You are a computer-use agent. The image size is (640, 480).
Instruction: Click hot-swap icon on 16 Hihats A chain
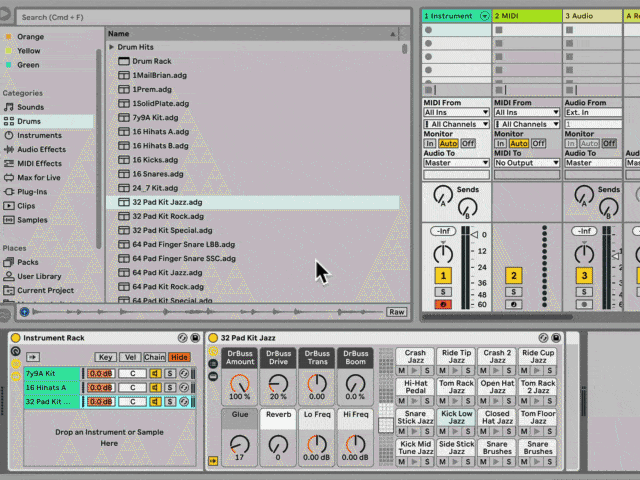click(x=184, y=387)
